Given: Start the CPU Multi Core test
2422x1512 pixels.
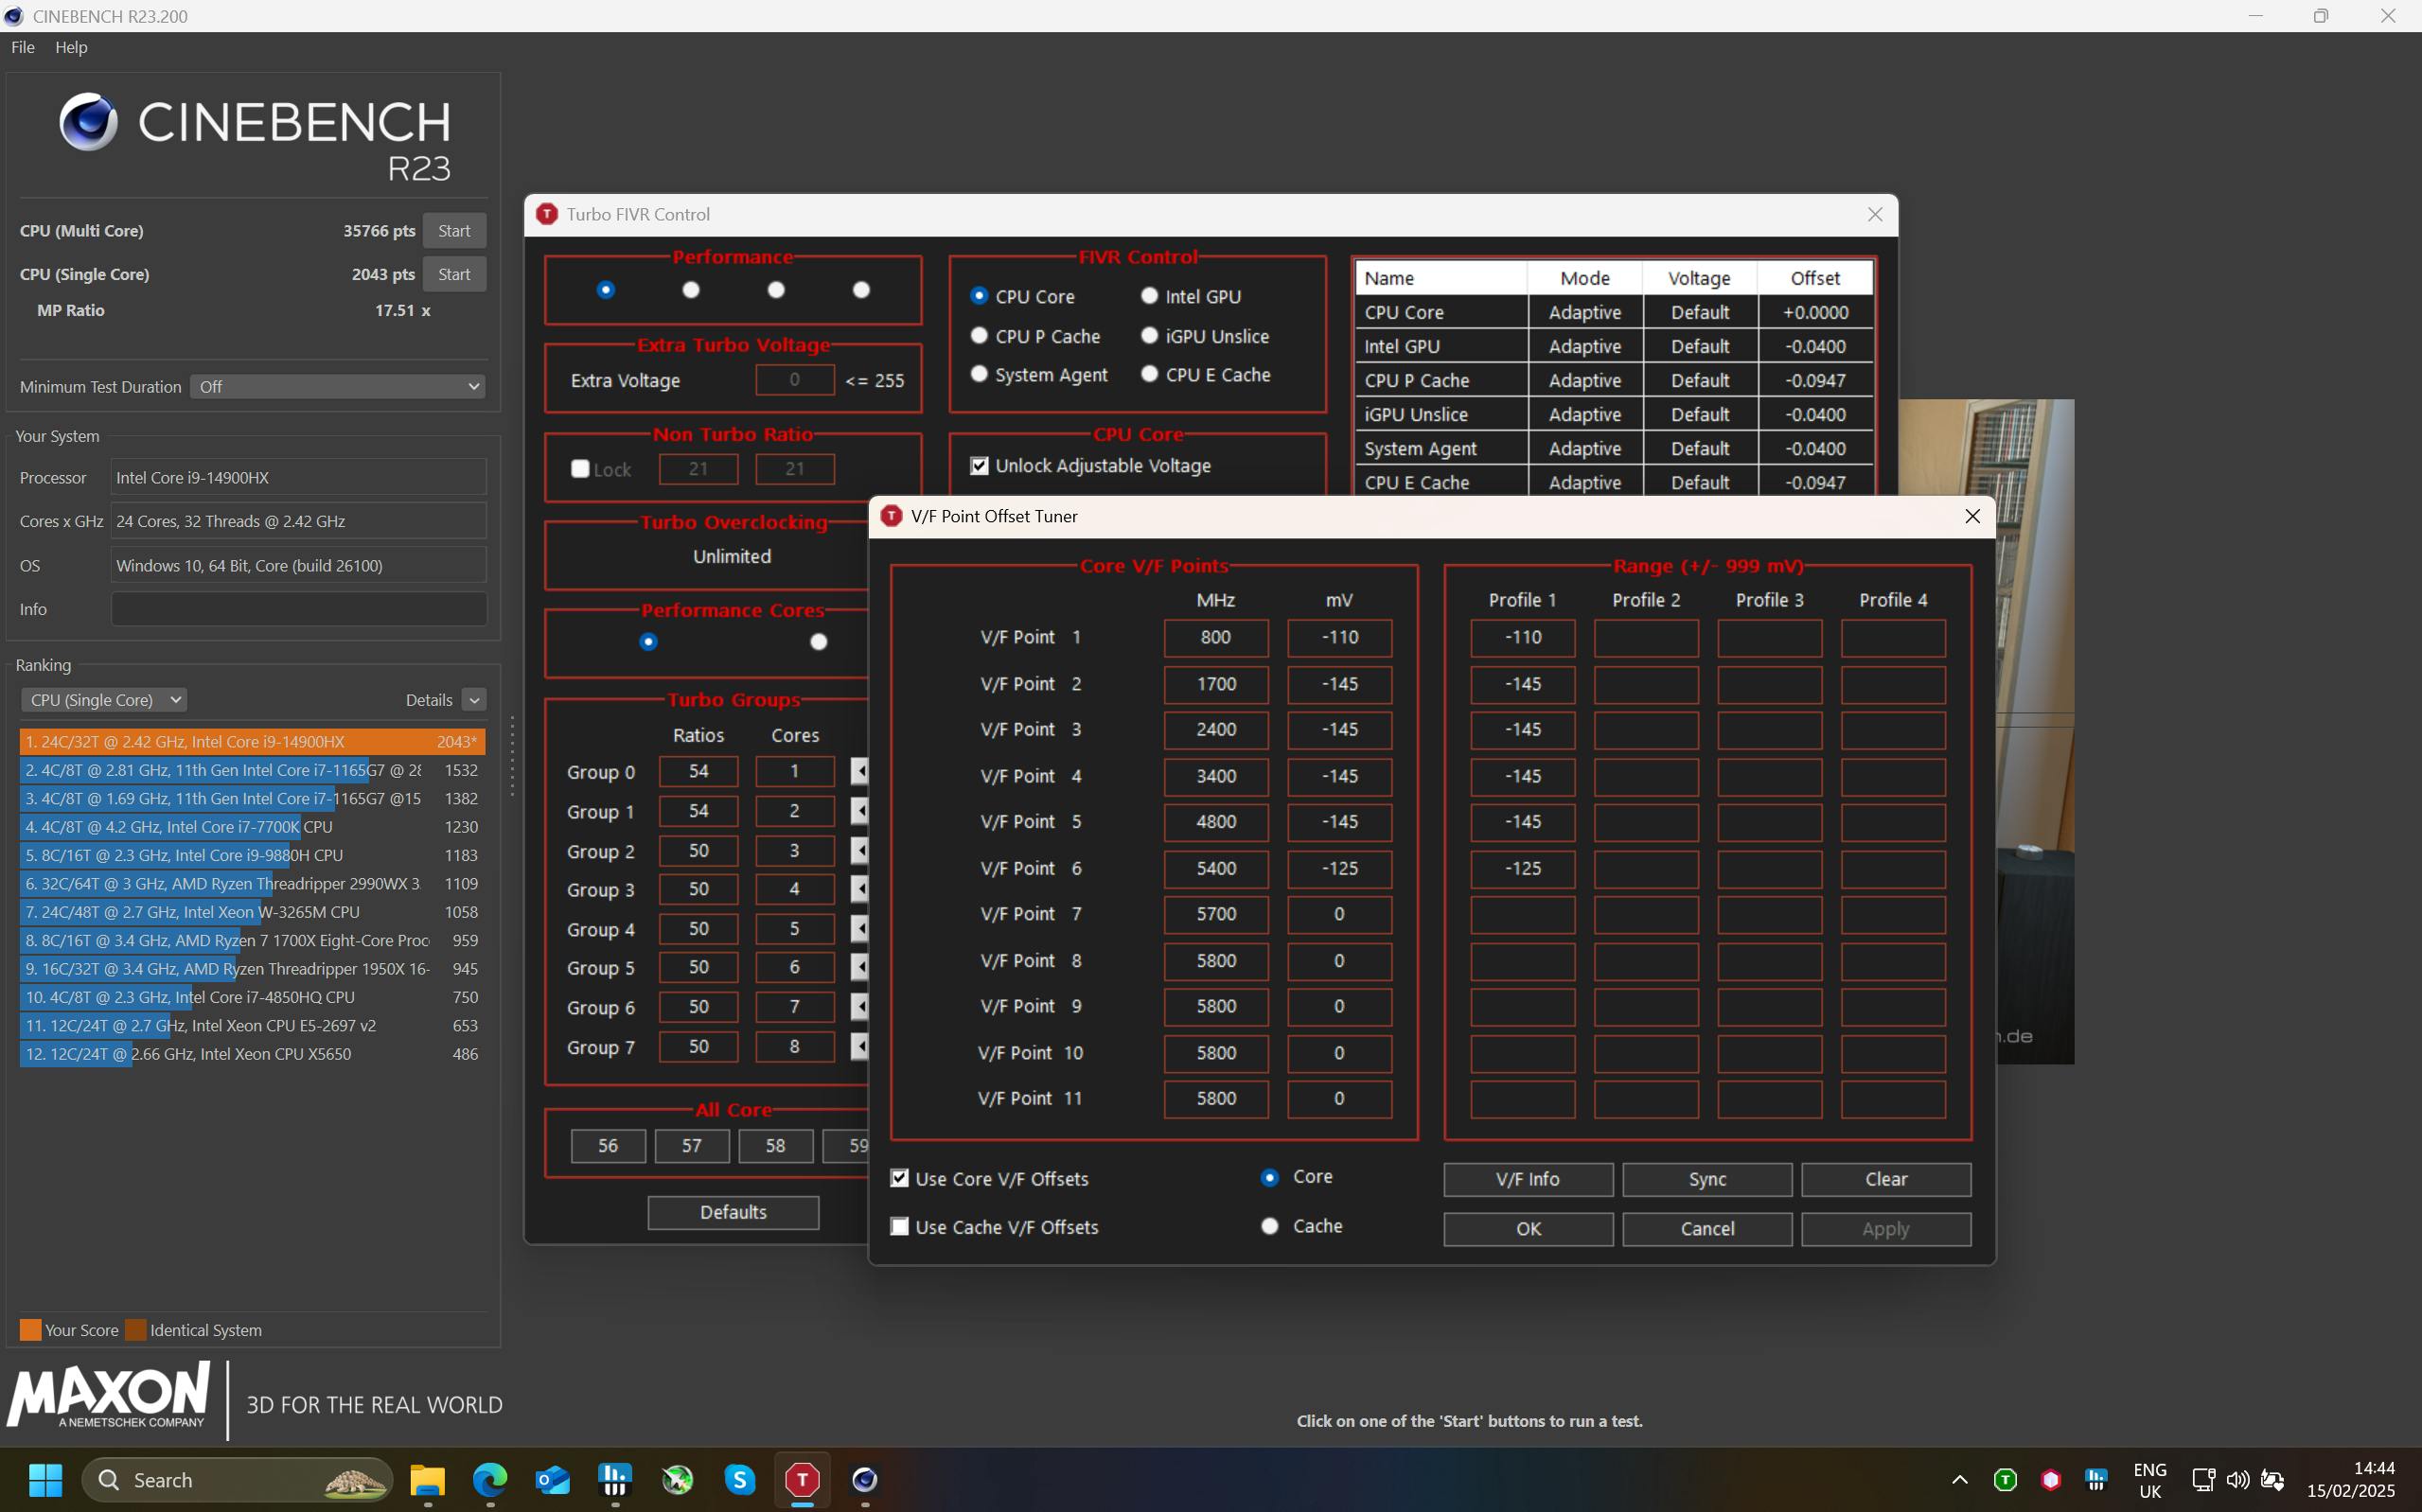Looking at the screenshot, I should pos(454,231).
